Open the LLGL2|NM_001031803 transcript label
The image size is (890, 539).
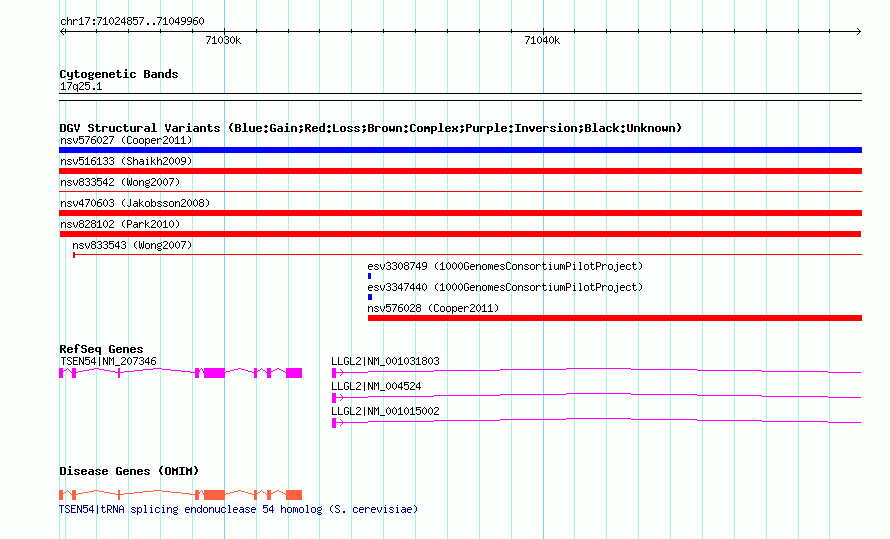click(x=385, y=361)
